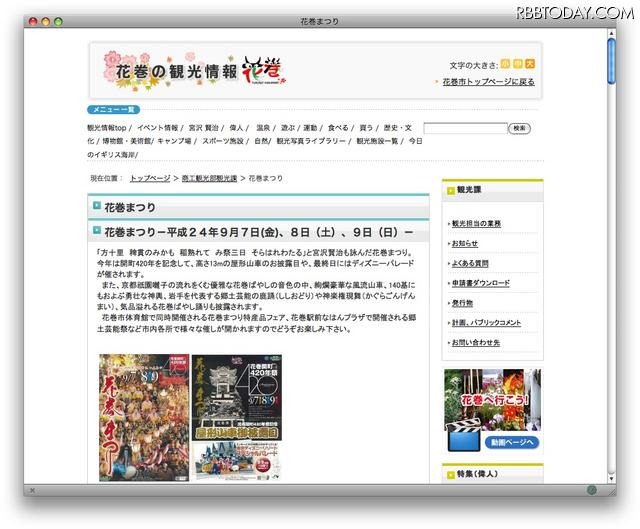Screen dimensions: 640x529
Task: Click the メニュー一覧 badge
Action: [x=113, y=109]
